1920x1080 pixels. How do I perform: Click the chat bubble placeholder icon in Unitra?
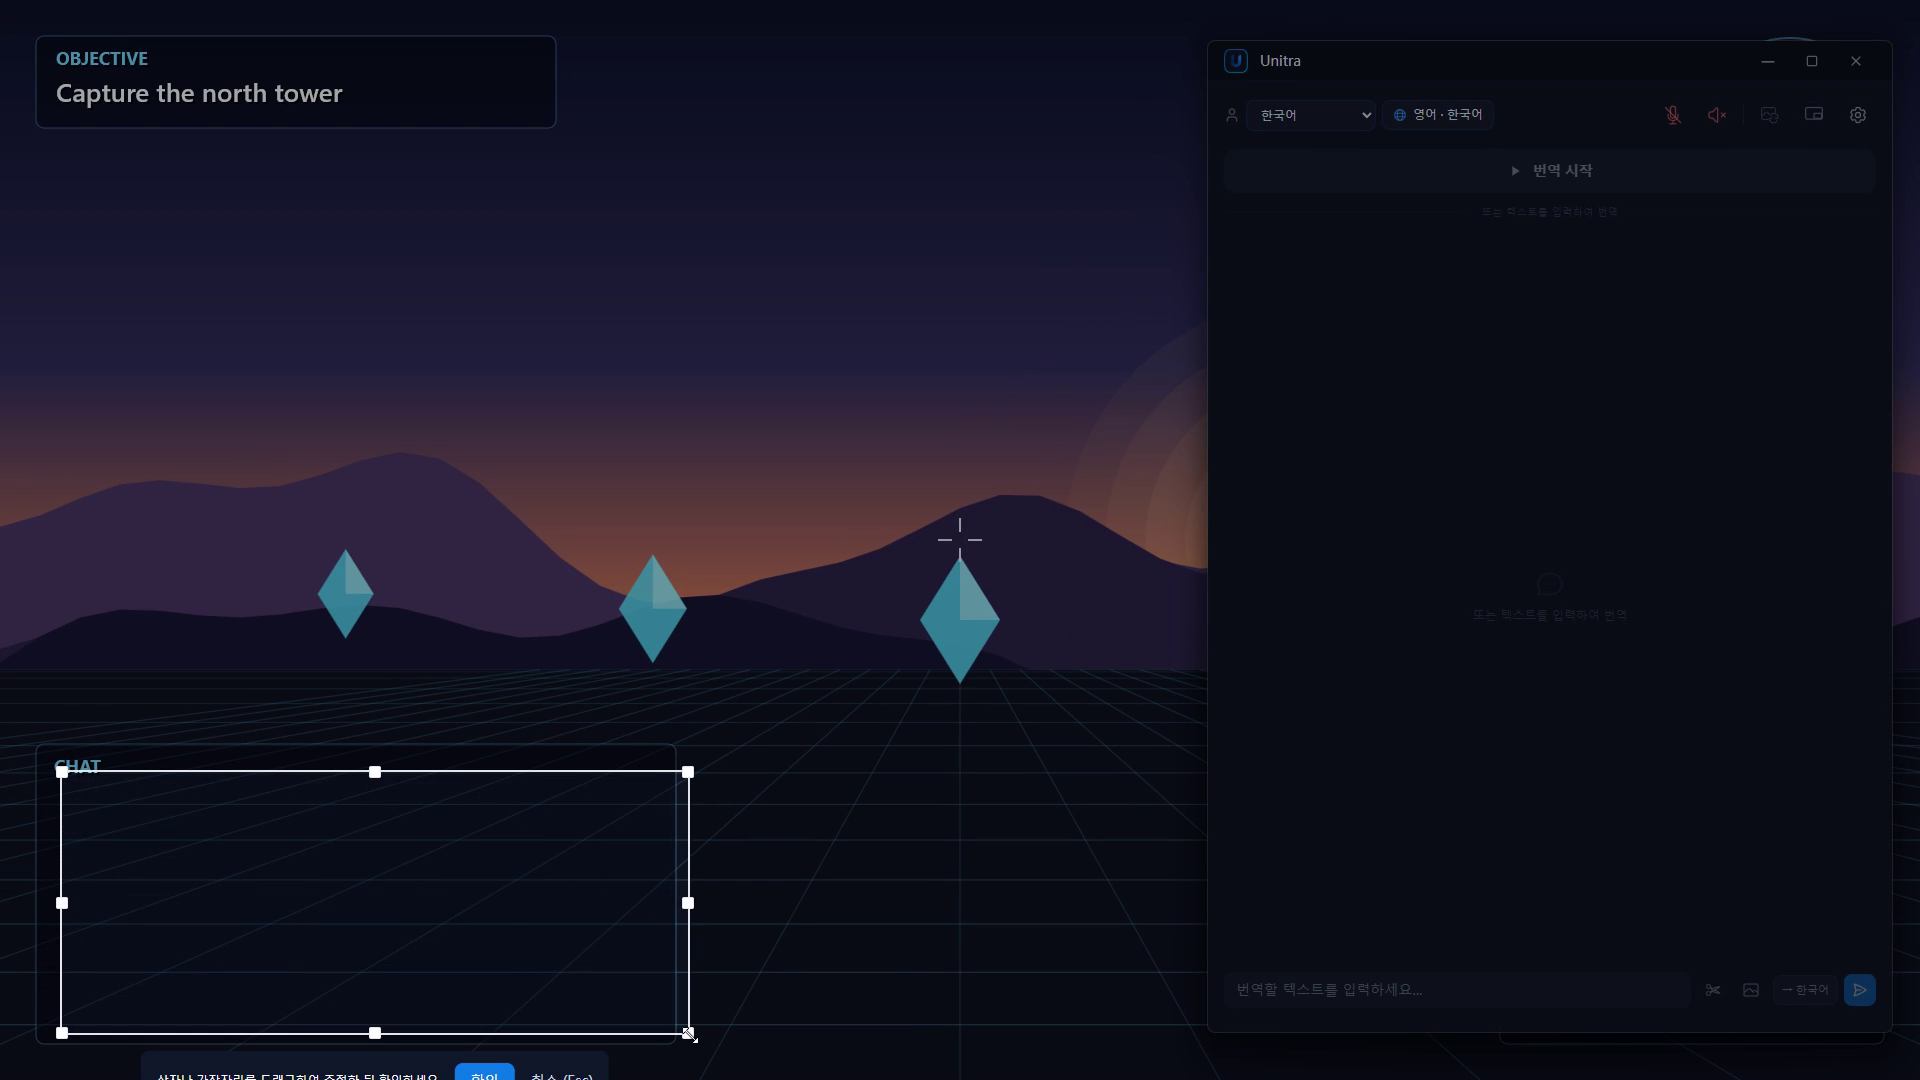[x=1549, y=584]
